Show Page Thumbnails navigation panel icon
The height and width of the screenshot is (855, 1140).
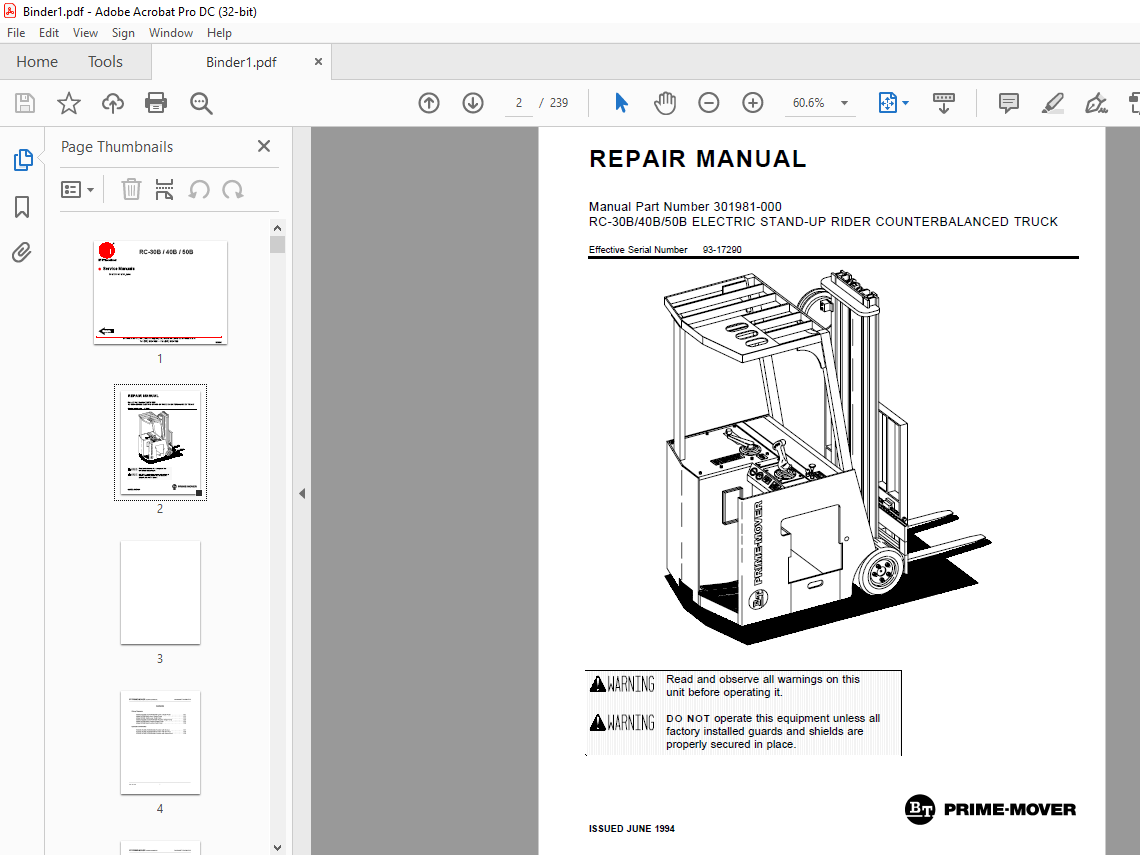pyautogui.click(x=23, y=160)
